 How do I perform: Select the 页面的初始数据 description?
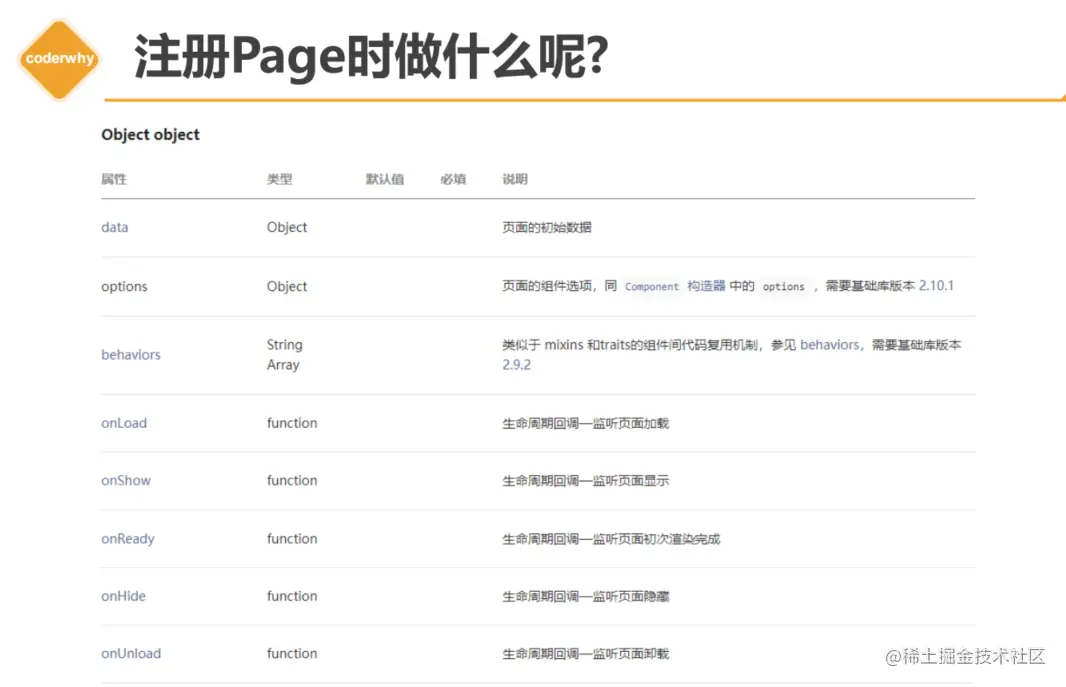click(x=547, y=228)
